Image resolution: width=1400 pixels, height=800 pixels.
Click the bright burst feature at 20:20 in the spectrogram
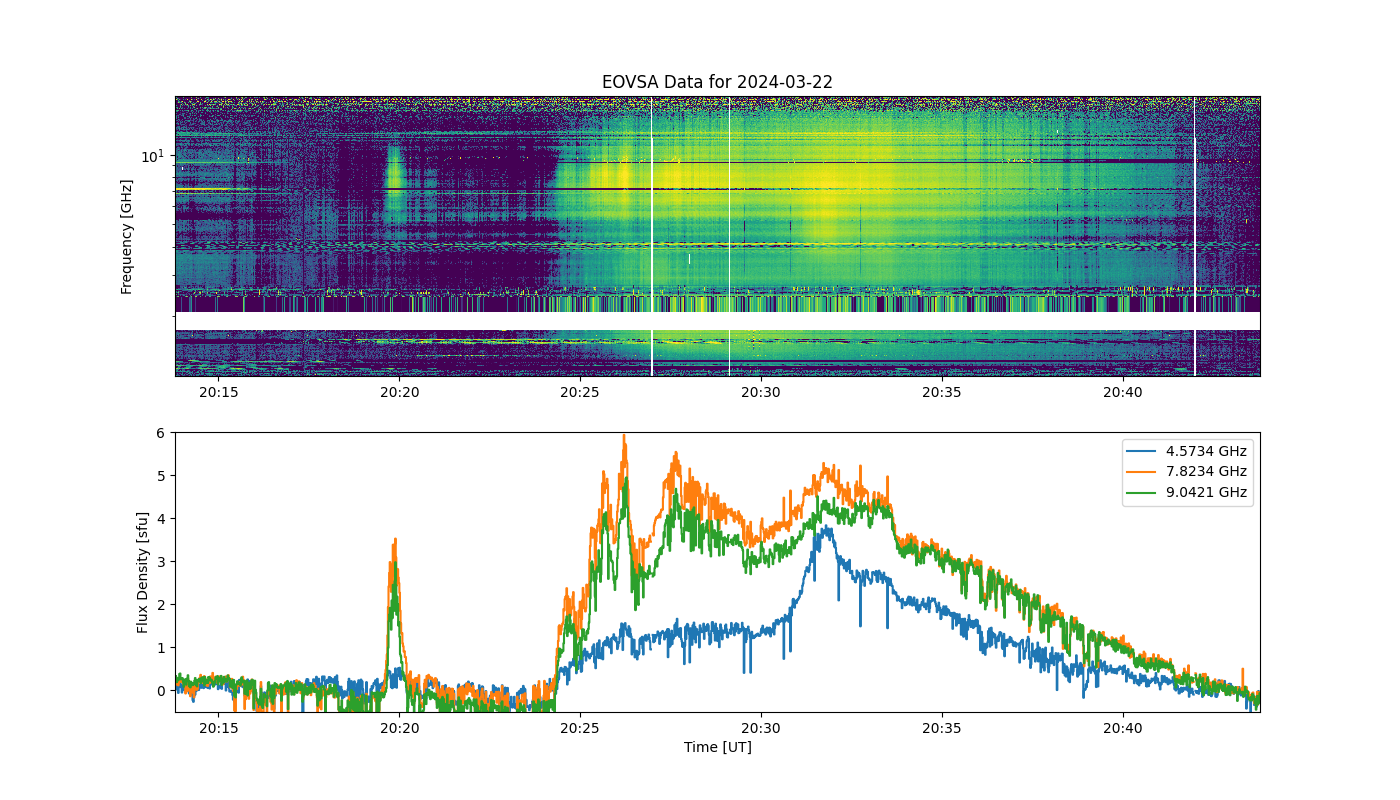393,172
